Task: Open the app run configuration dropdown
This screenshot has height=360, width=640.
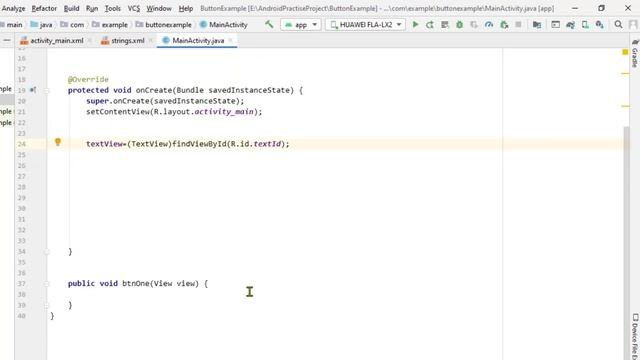Action: [301, 25]
